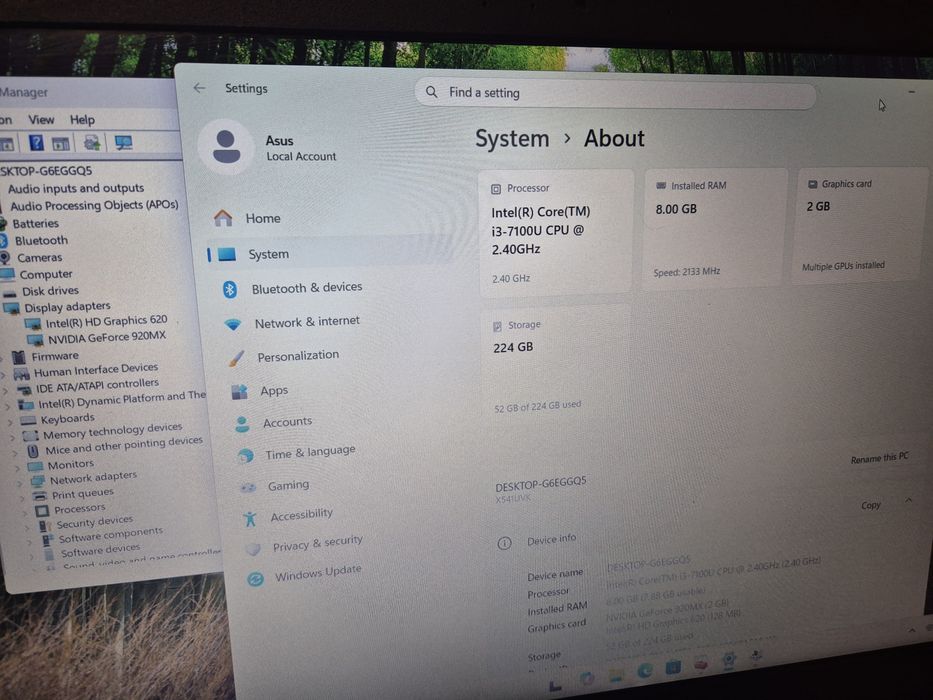
Task: Select Audio Processing Objects (APOs) row
Action: 94,205
